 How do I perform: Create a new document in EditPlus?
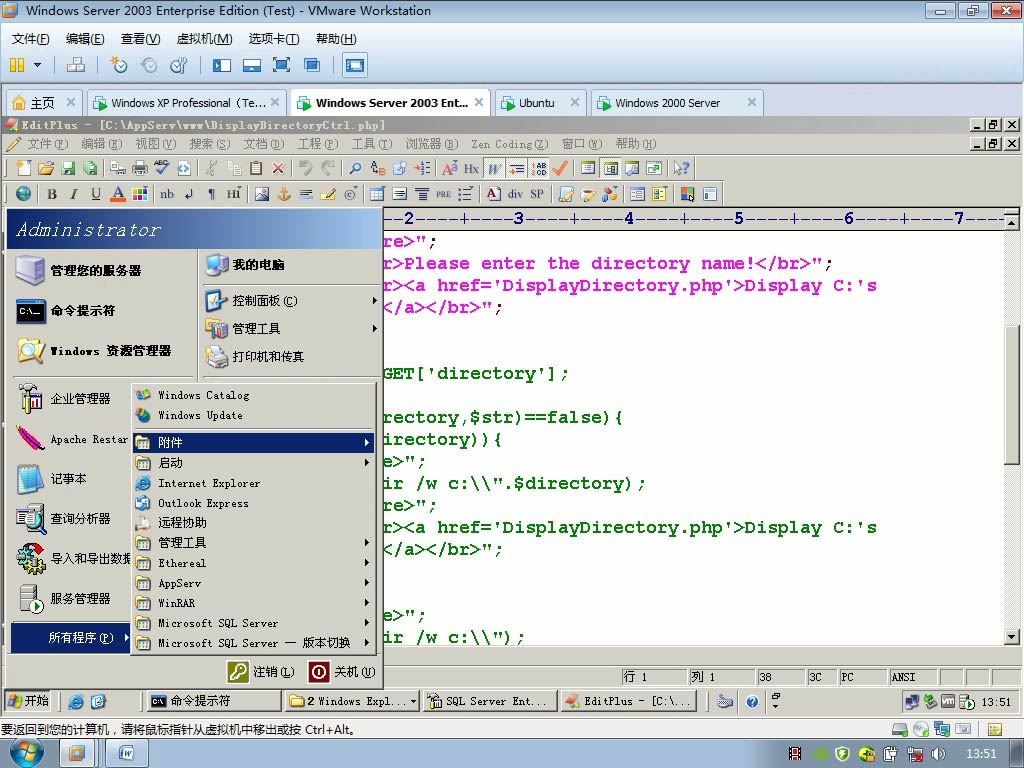pyautogui.click(x=24, y=168)
